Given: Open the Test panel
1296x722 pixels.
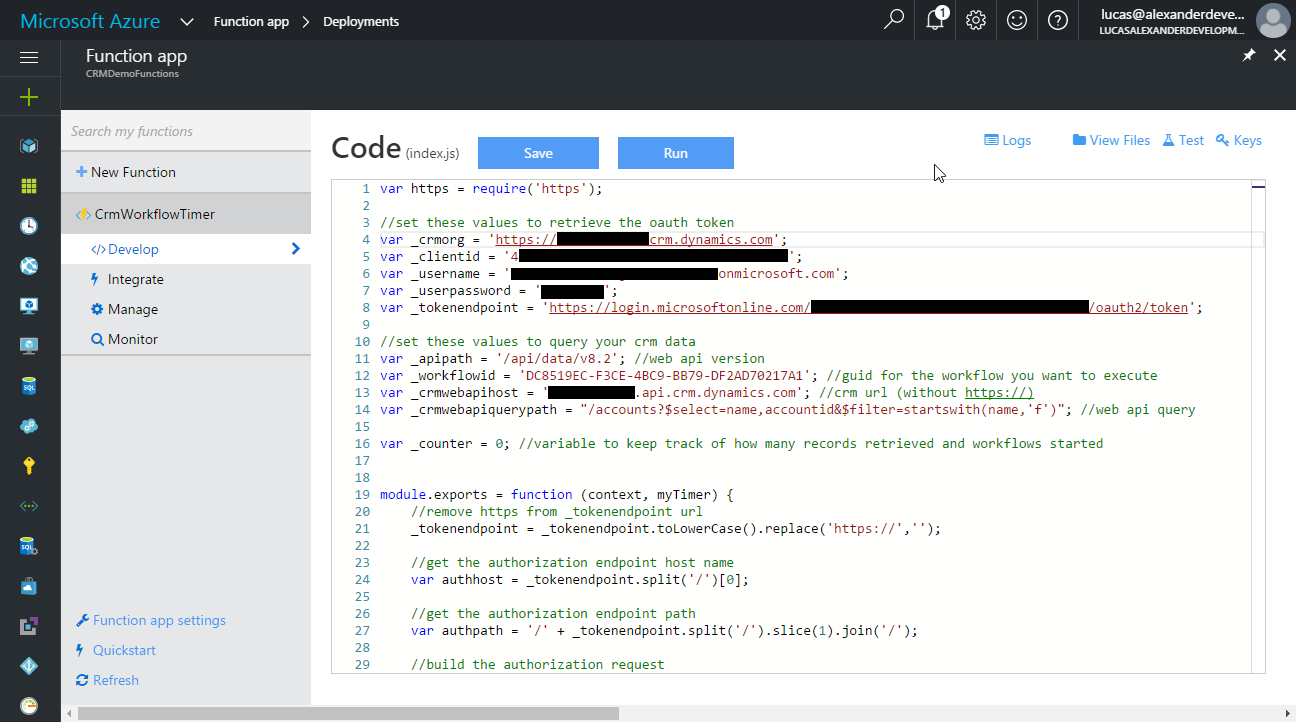Looking at the screenshot, I should 1183,141.
